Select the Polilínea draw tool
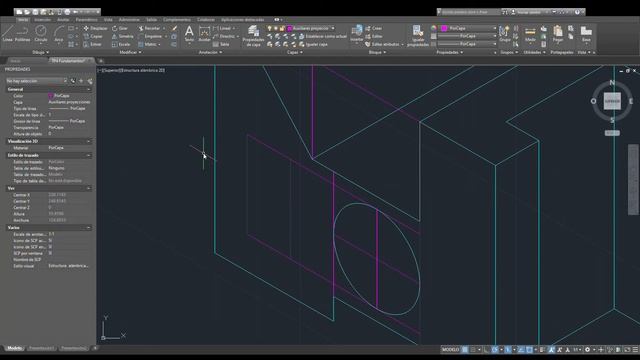Image resolution: width=640 pixels, height=360 pixels. (x=22, y=33)
